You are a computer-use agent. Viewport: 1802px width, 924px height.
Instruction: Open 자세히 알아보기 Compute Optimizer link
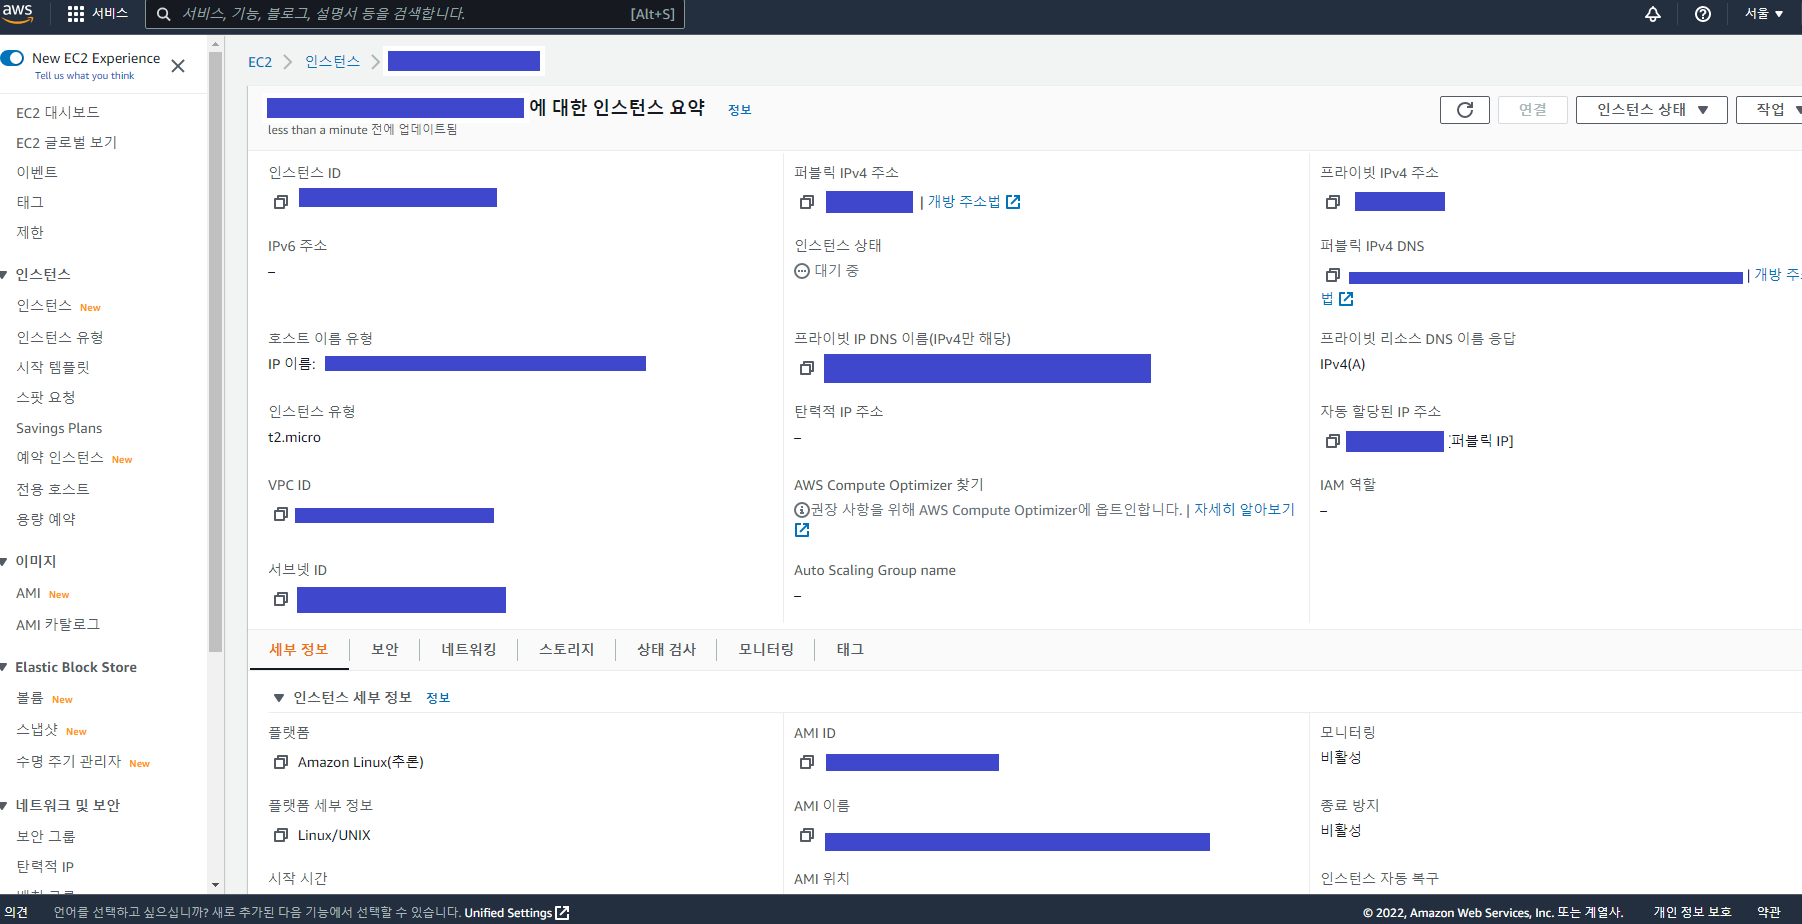[x=1244, y=510]
